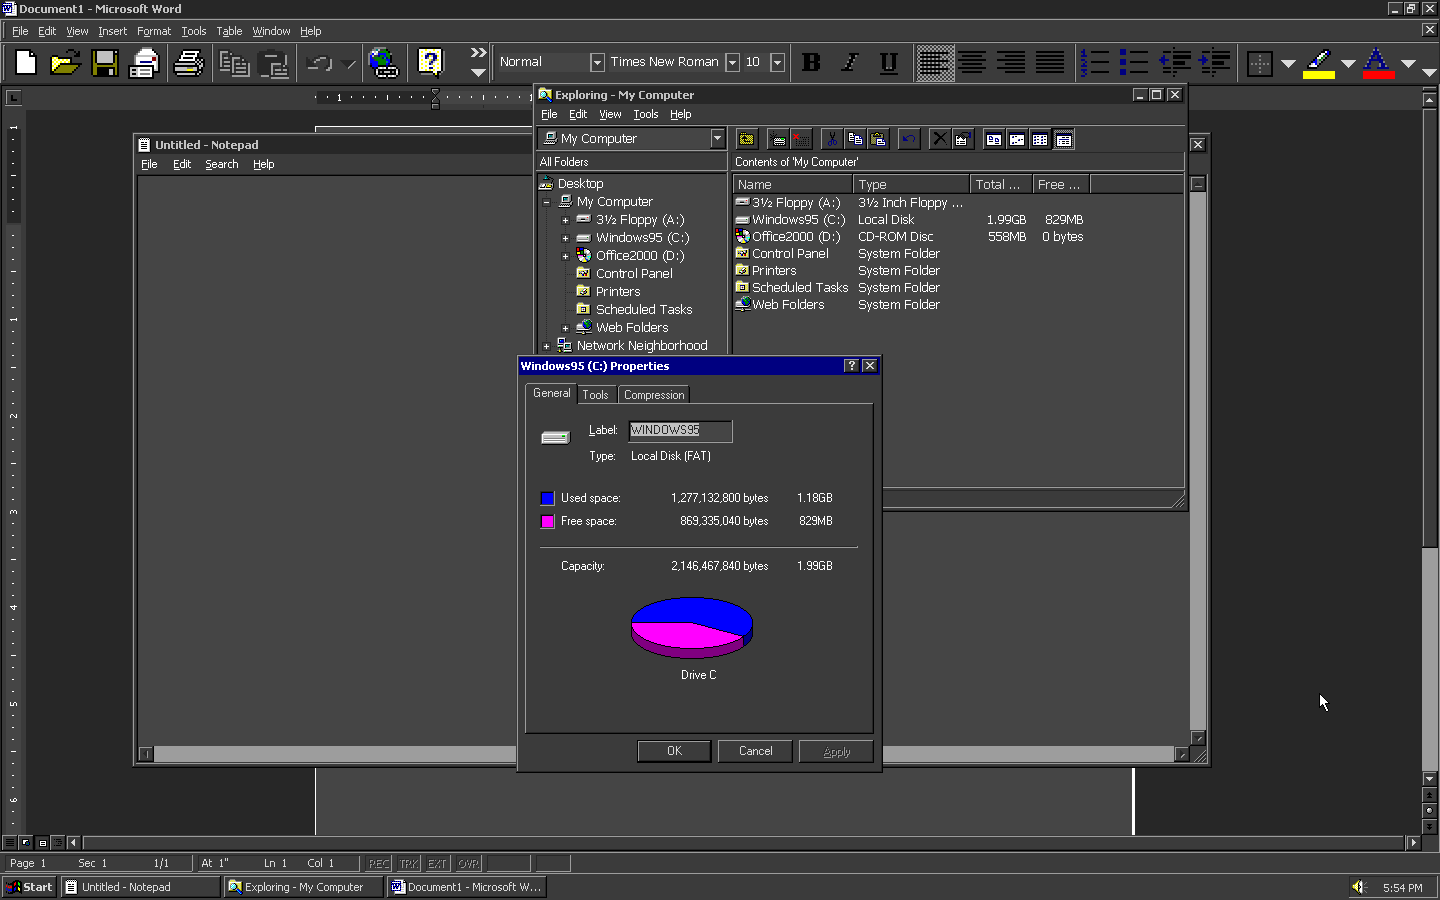Click the Highlight pen icon
Viewport: 1440px width, 900px height.
coord(1319,63)
